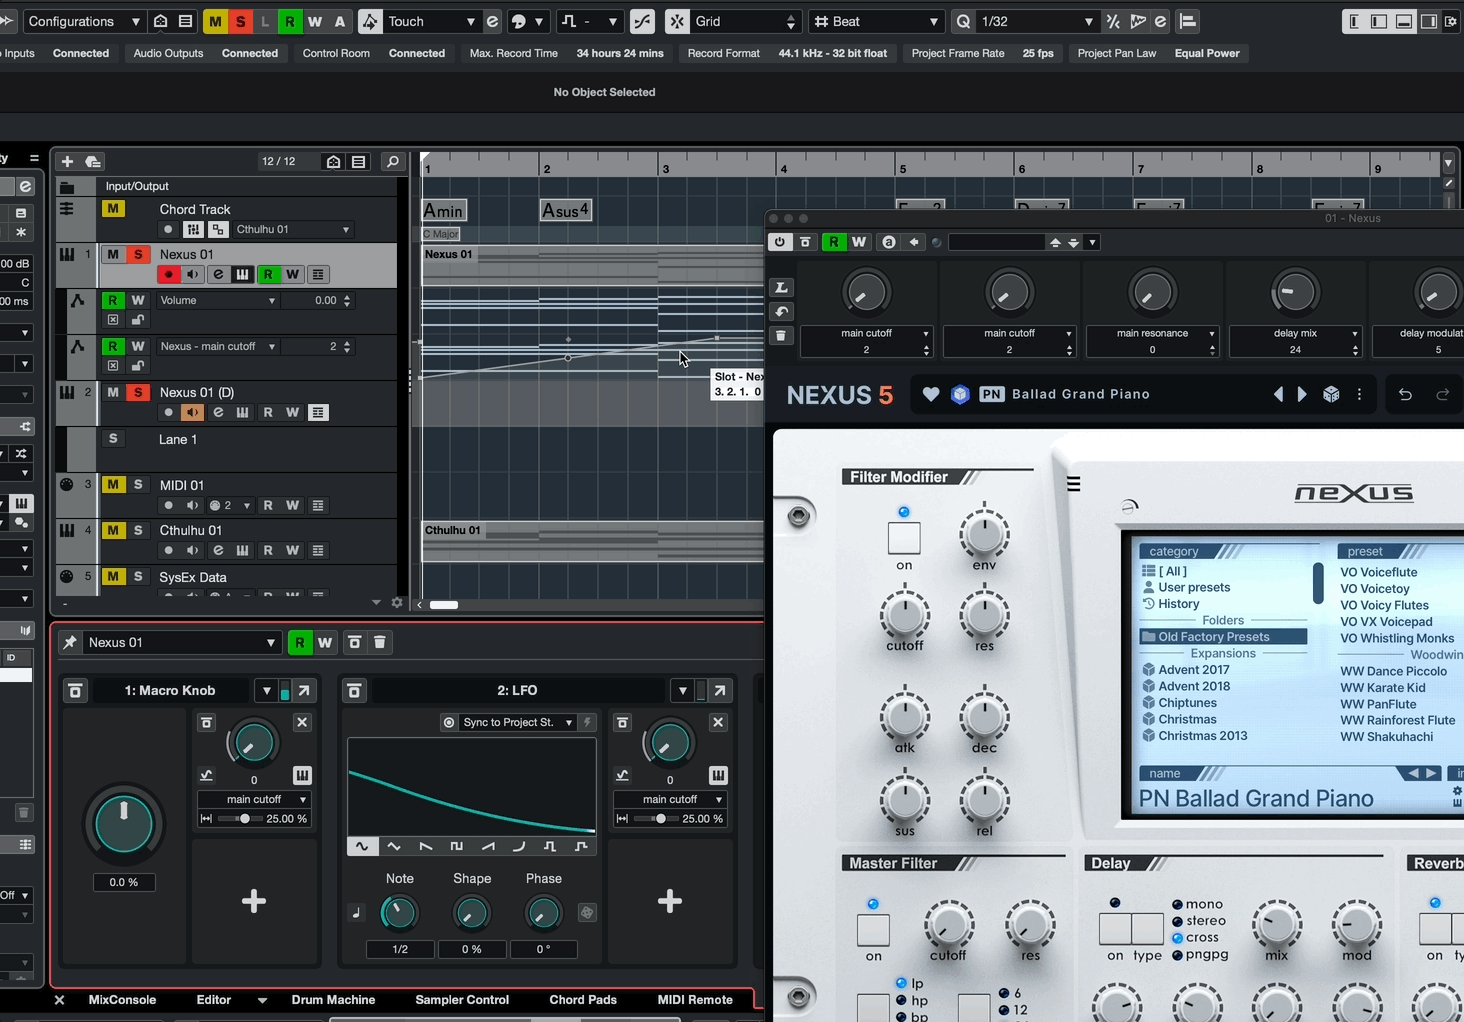Viewport: 1464px width, 1022px height.
Task: Open the Volume automation parameter dropdown
Action: click(217, 300)
